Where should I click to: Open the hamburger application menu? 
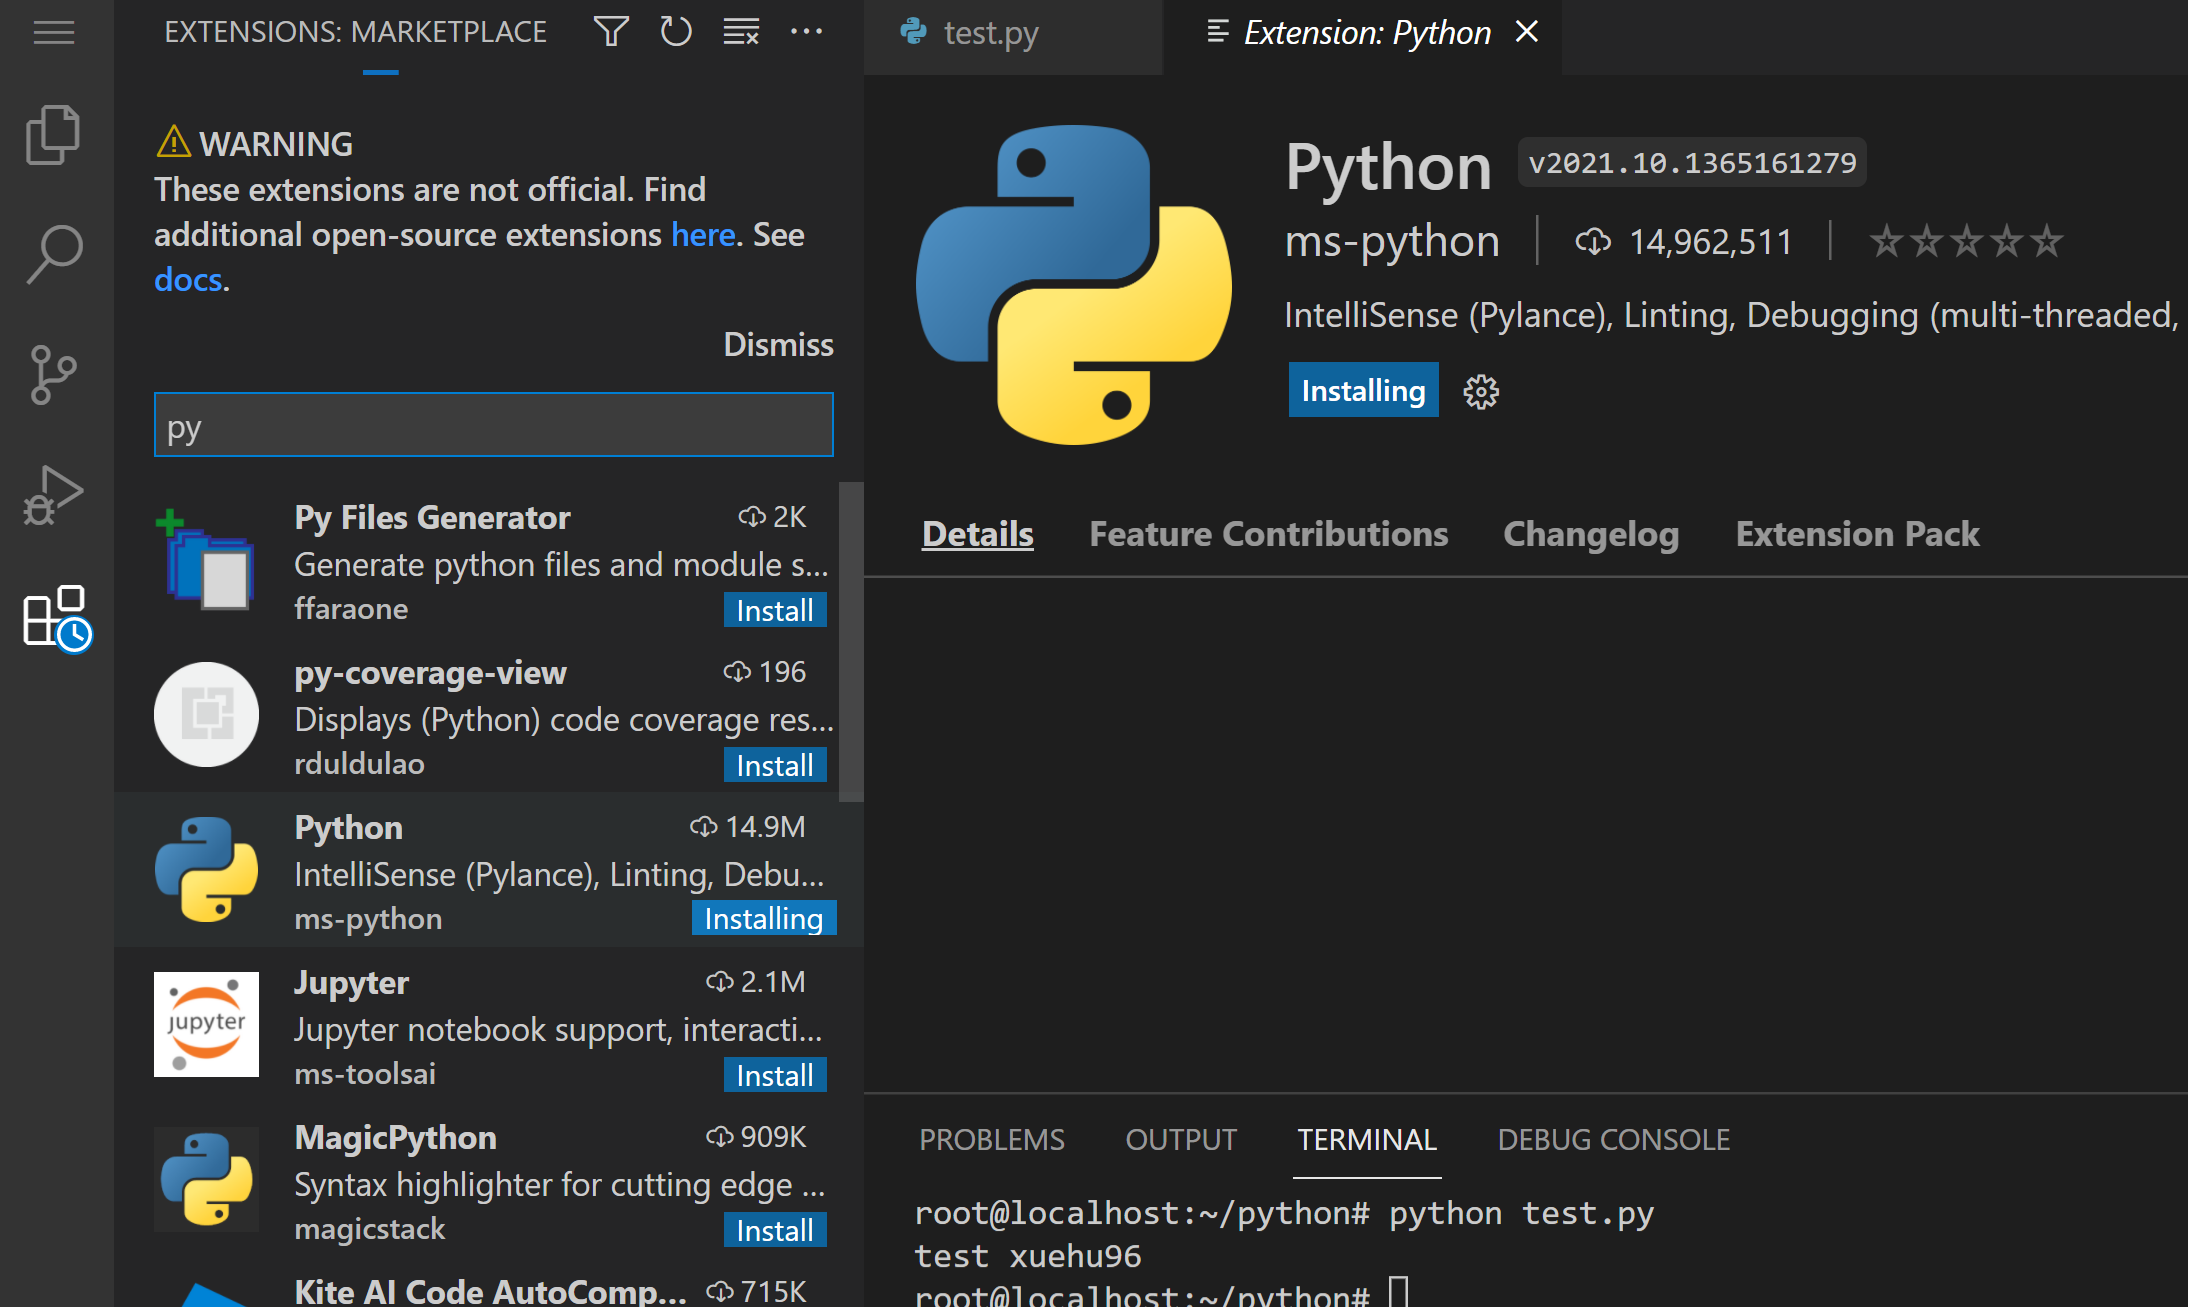(x=54, y=33)
